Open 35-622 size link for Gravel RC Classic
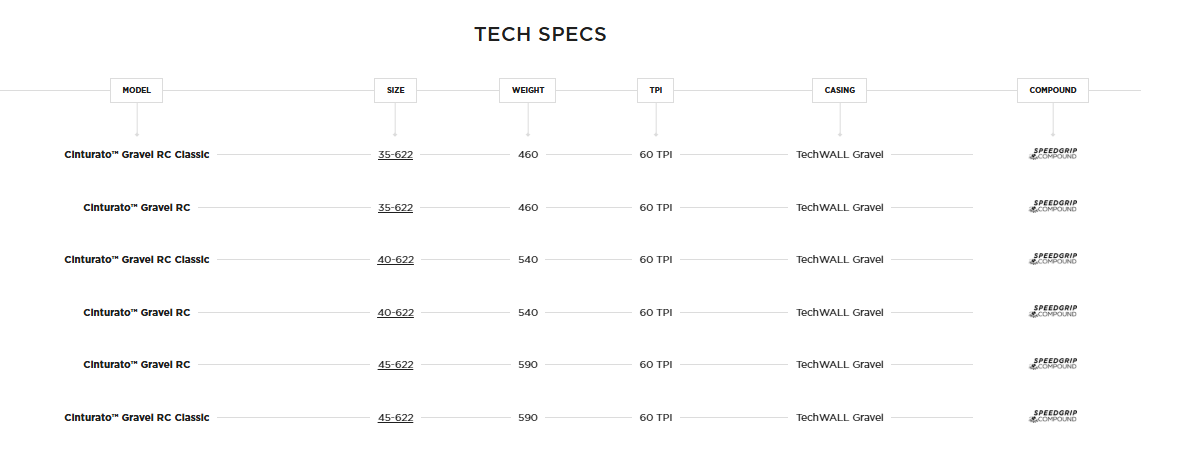The width and height of the screenshot is (1183, 466). (395, 155)
